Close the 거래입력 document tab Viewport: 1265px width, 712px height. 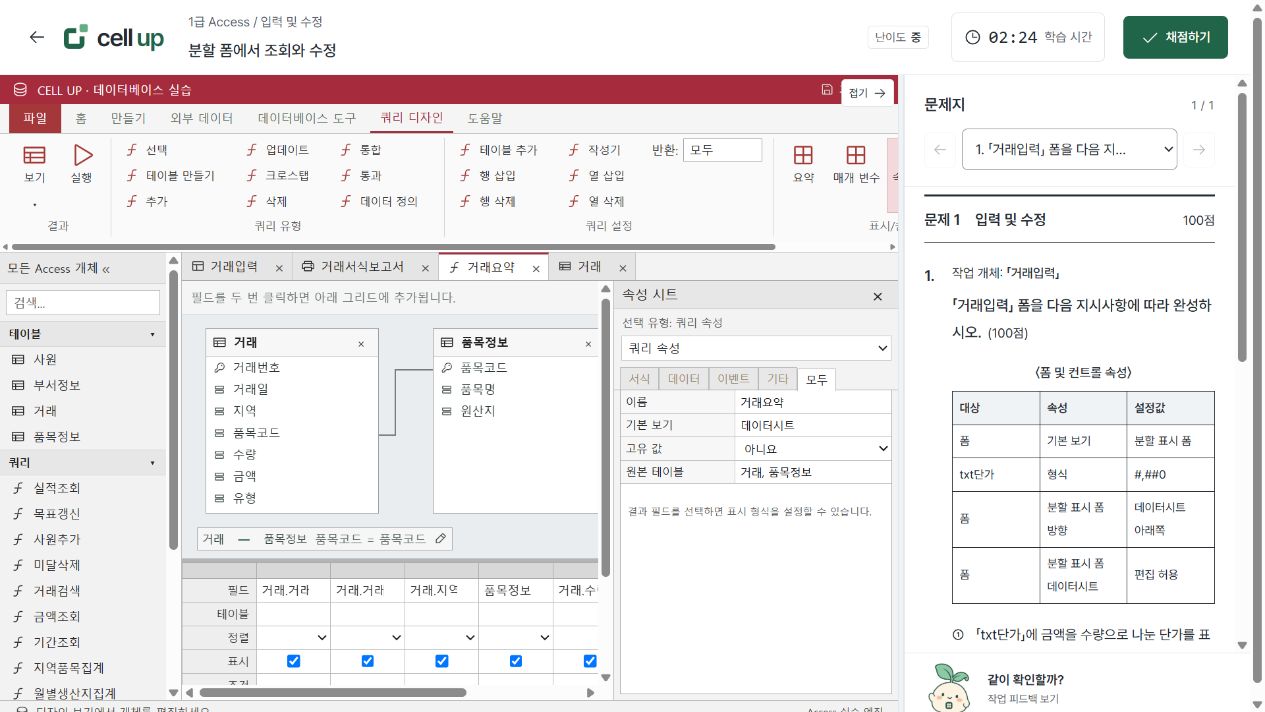click(x=279, y=268)
